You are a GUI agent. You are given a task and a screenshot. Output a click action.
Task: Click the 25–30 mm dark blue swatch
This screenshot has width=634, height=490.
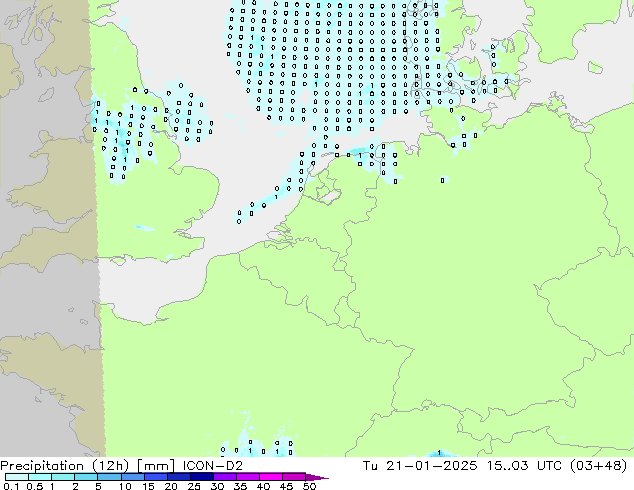(x=201, y=477)
